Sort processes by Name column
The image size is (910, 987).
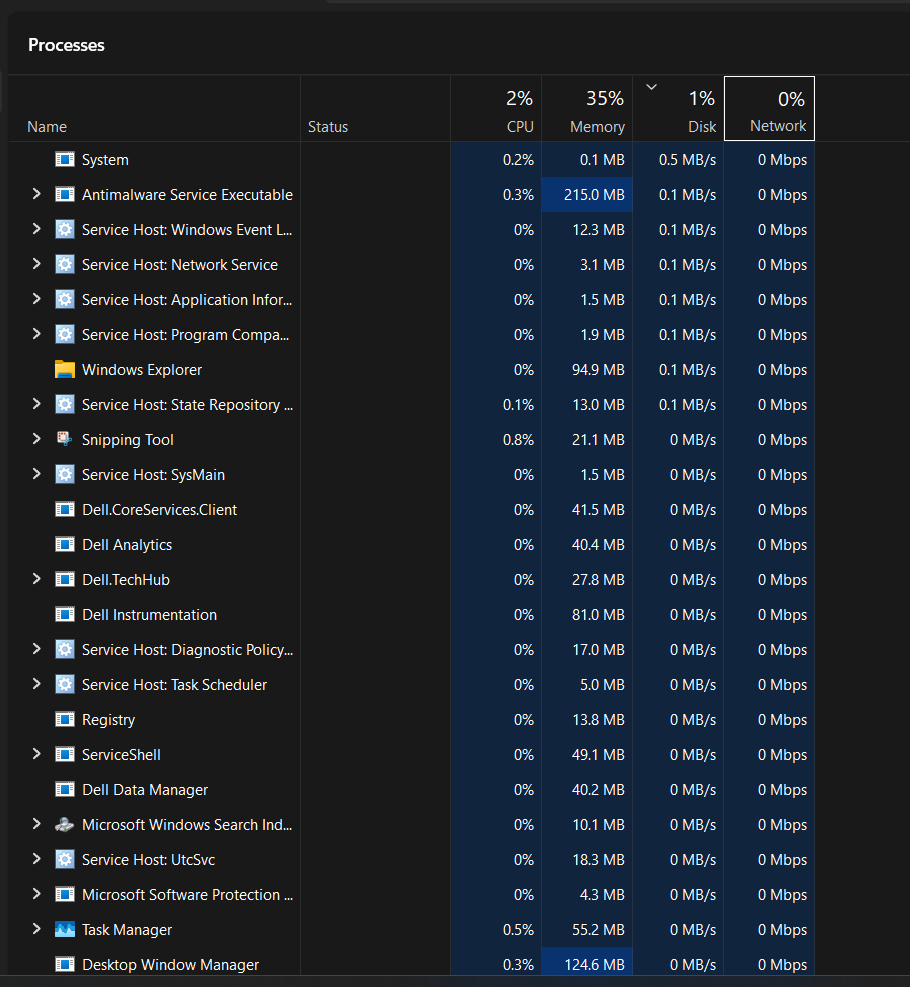pos(154,109)
